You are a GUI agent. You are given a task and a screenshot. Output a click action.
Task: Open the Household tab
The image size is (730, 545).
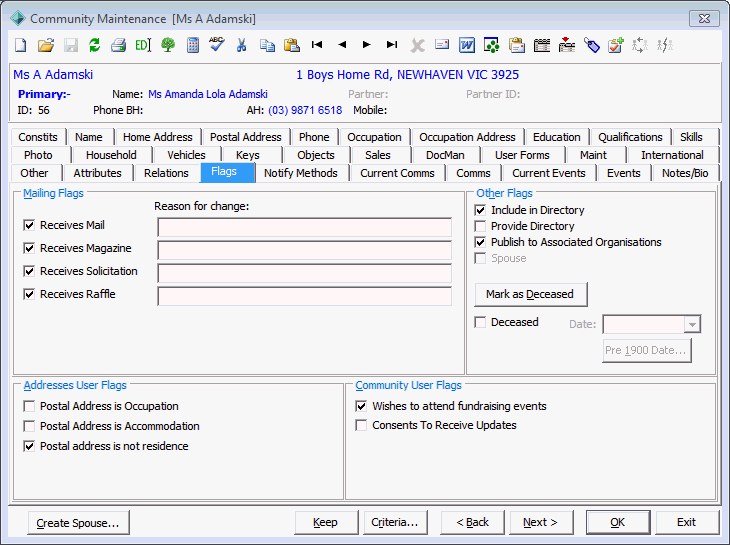point(111,155)
